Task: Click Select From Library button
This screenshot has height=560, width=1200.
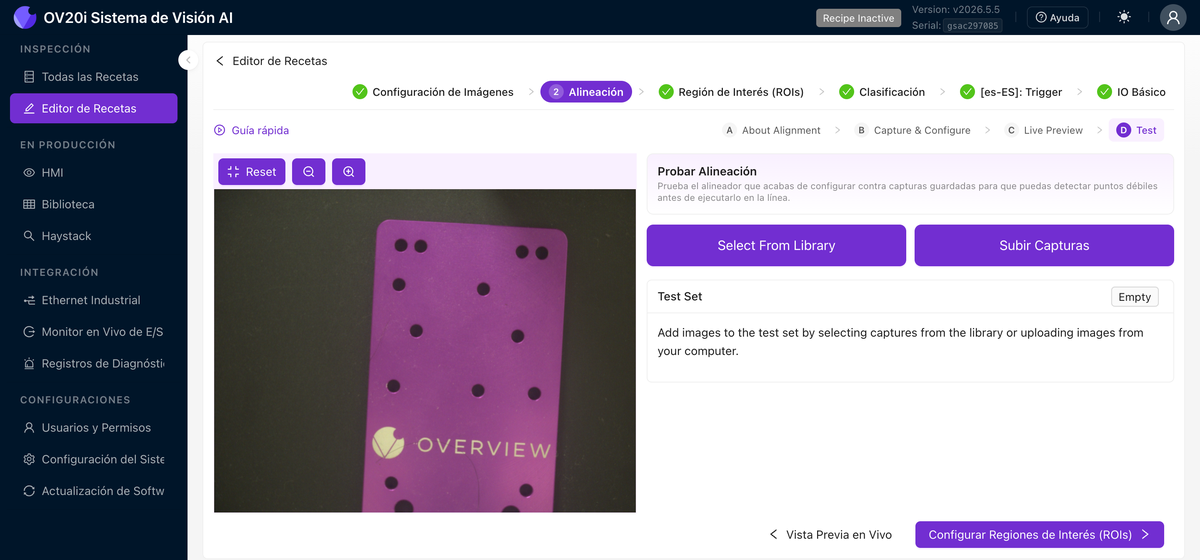Action: coord(776,245)
